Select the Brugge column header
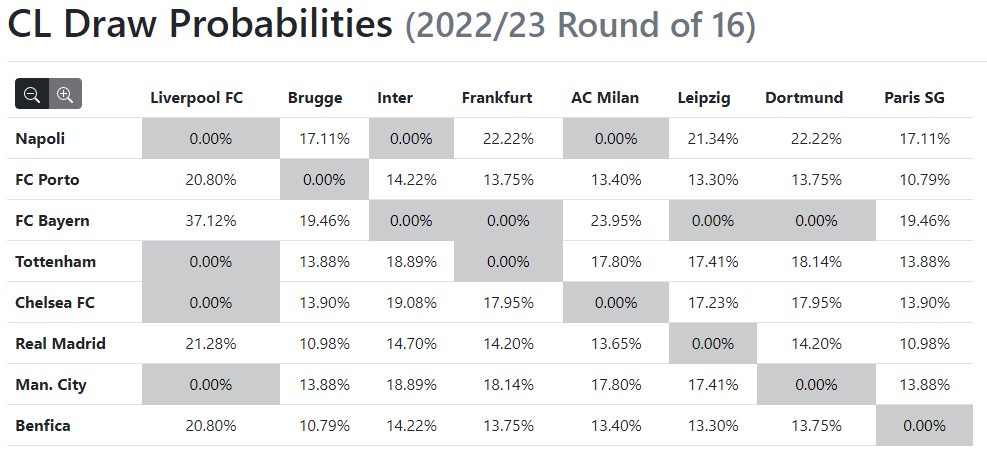 (315, 98)
